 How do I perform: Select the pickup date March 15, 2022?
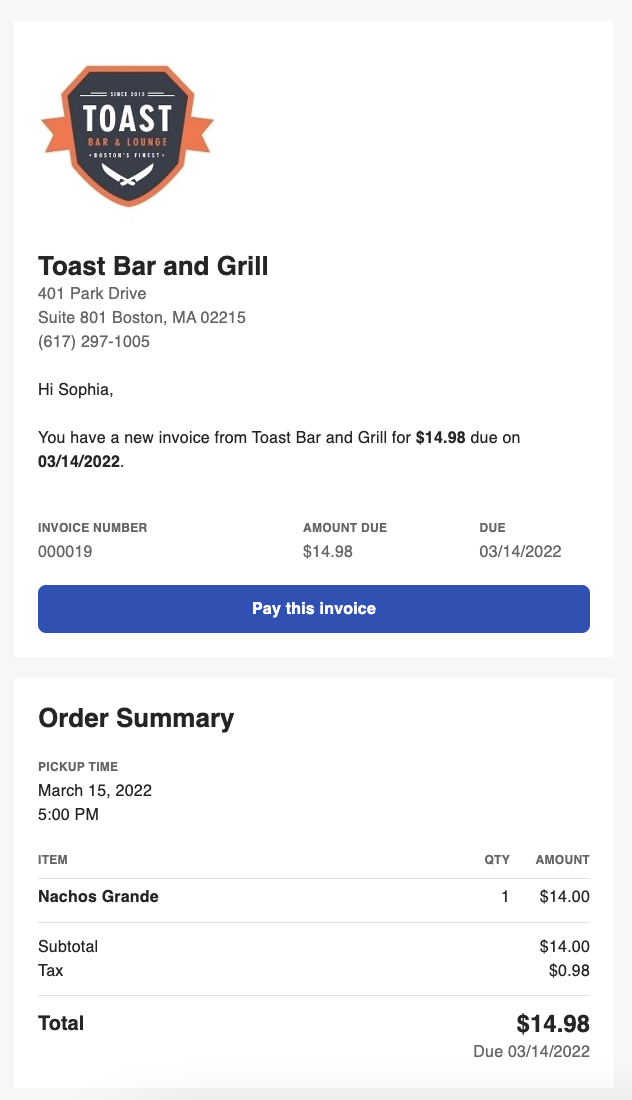[x=94, y=790]
